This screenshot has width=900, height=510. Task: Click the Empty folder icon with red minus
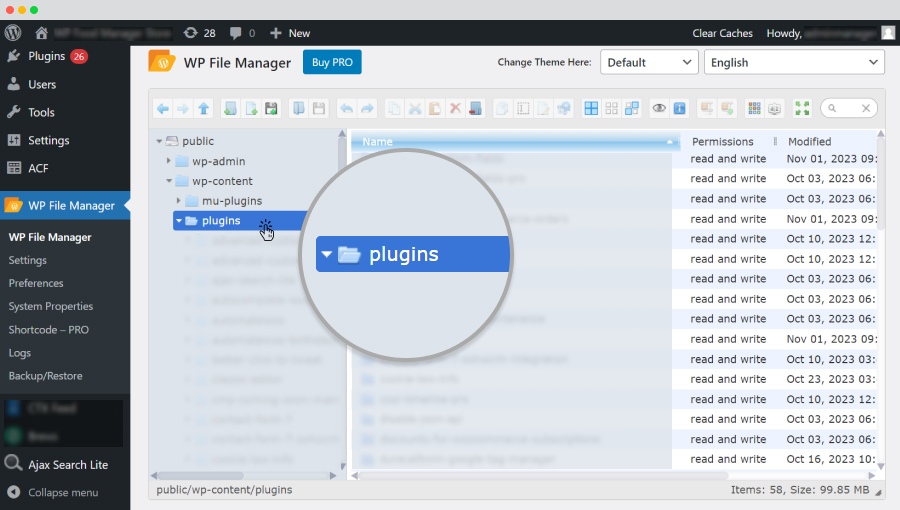pyautogui.click(x=475, y=108)
